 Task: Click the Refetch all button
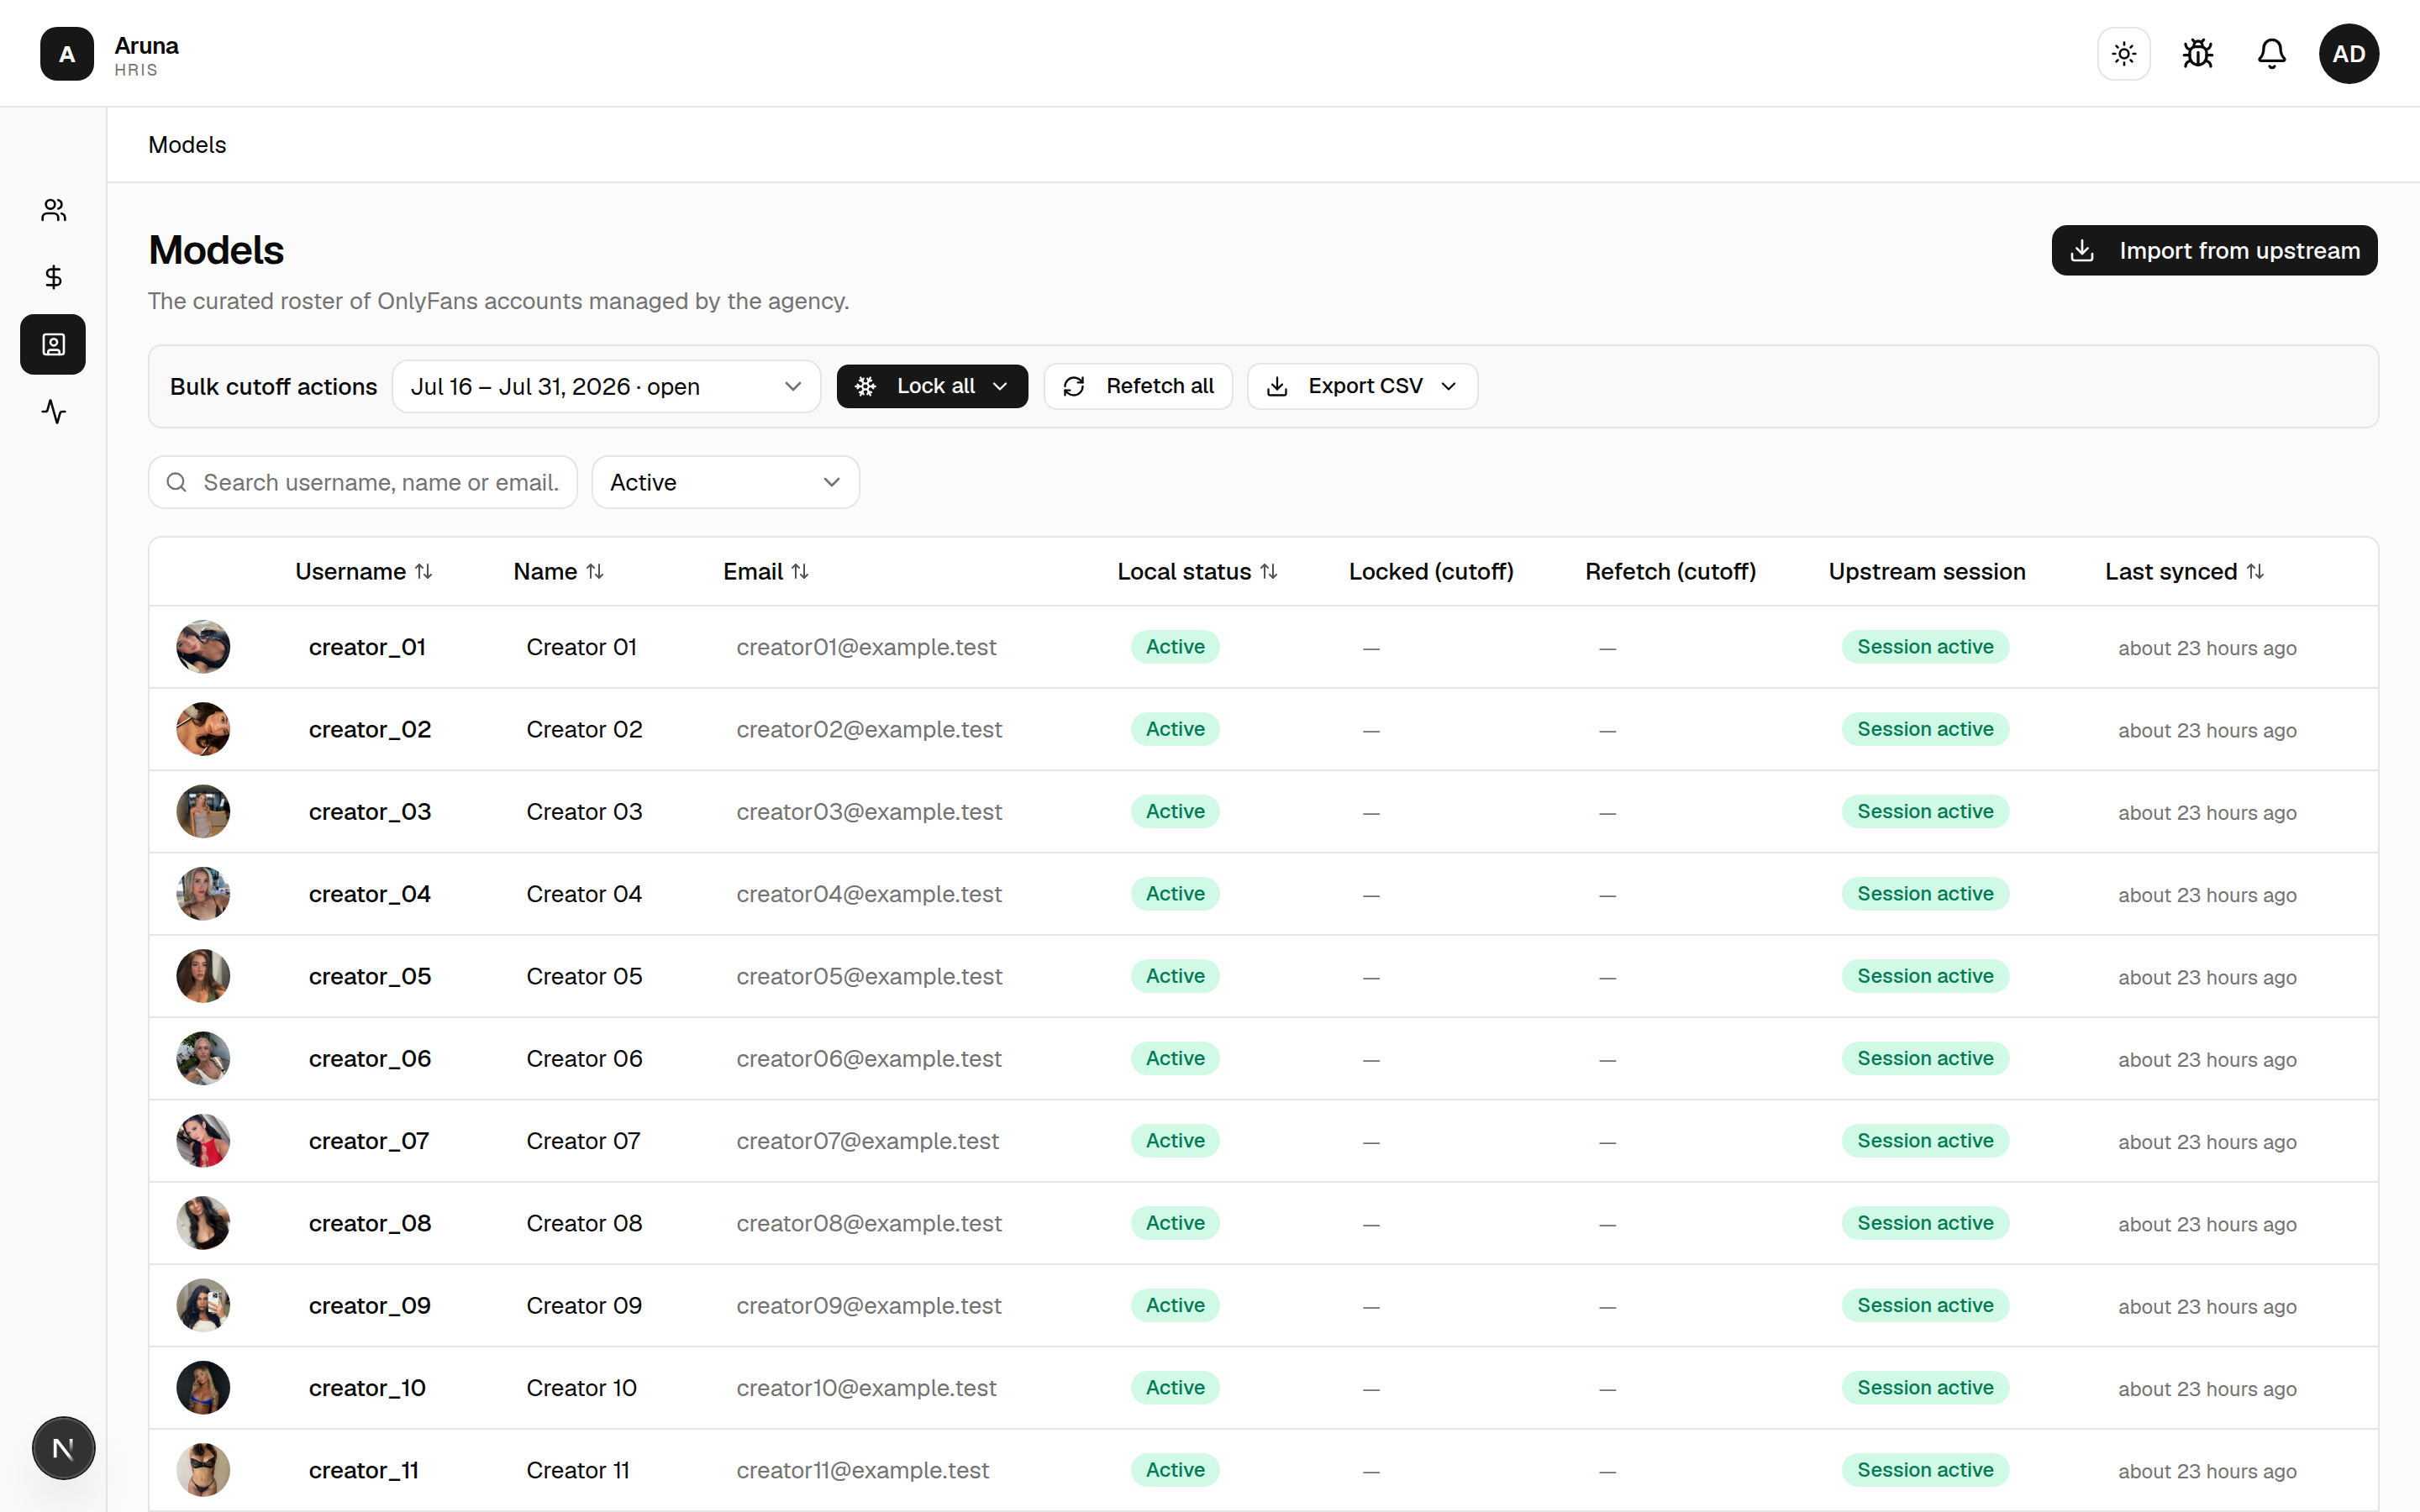(x=1138, y=386)
